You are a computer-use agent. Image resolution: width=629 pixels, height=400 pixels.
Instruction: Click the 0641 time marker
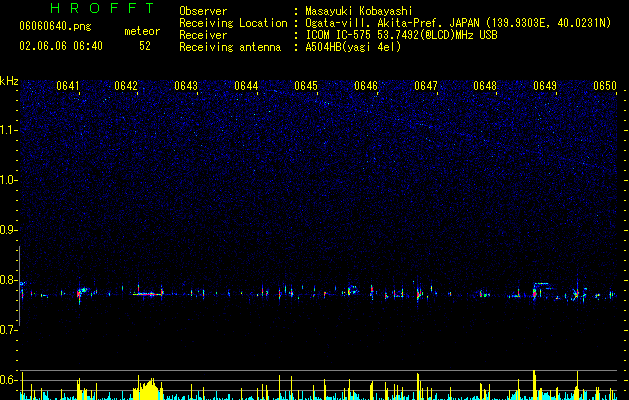click(68, 86)
